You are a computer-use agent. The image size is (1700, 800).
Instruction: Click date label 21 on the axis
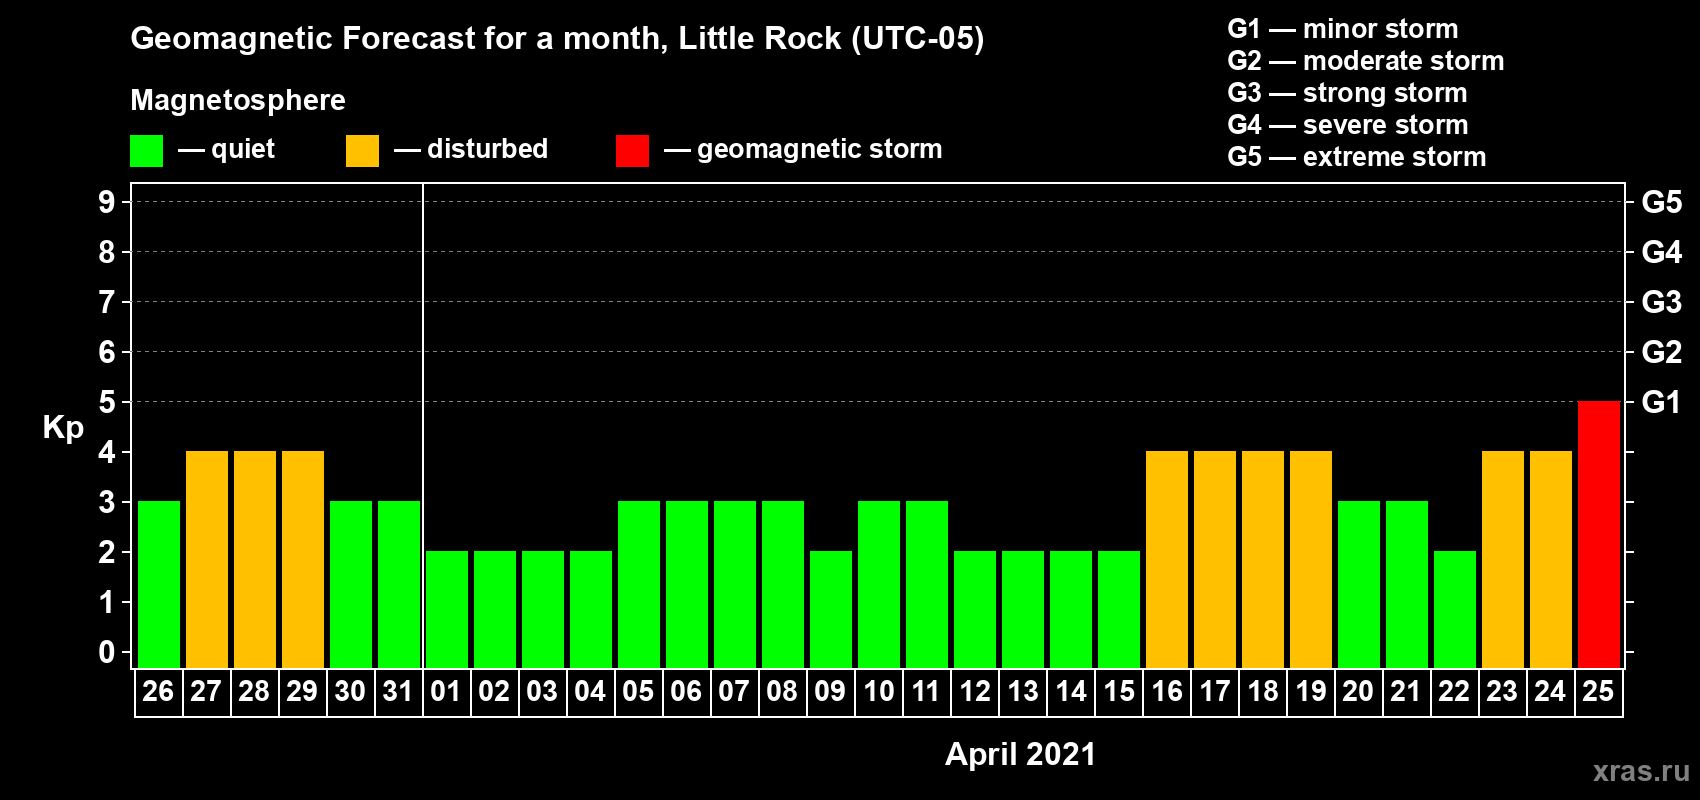tap(1406, 692)
